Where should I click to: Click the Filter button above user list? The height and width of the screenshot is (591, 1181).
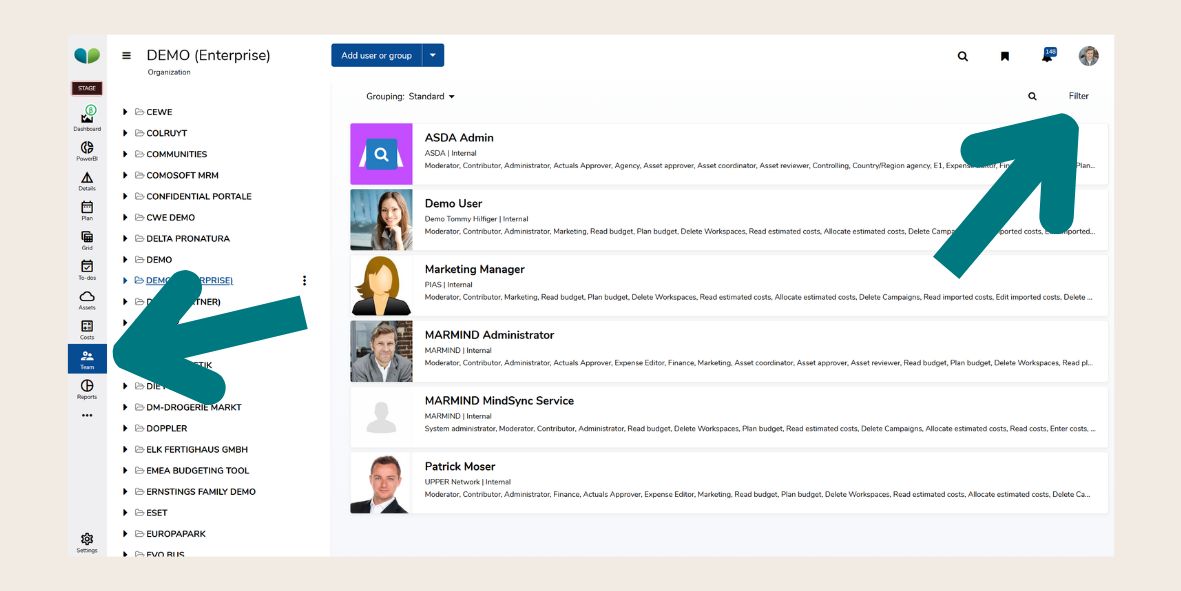pos(1078,96)
